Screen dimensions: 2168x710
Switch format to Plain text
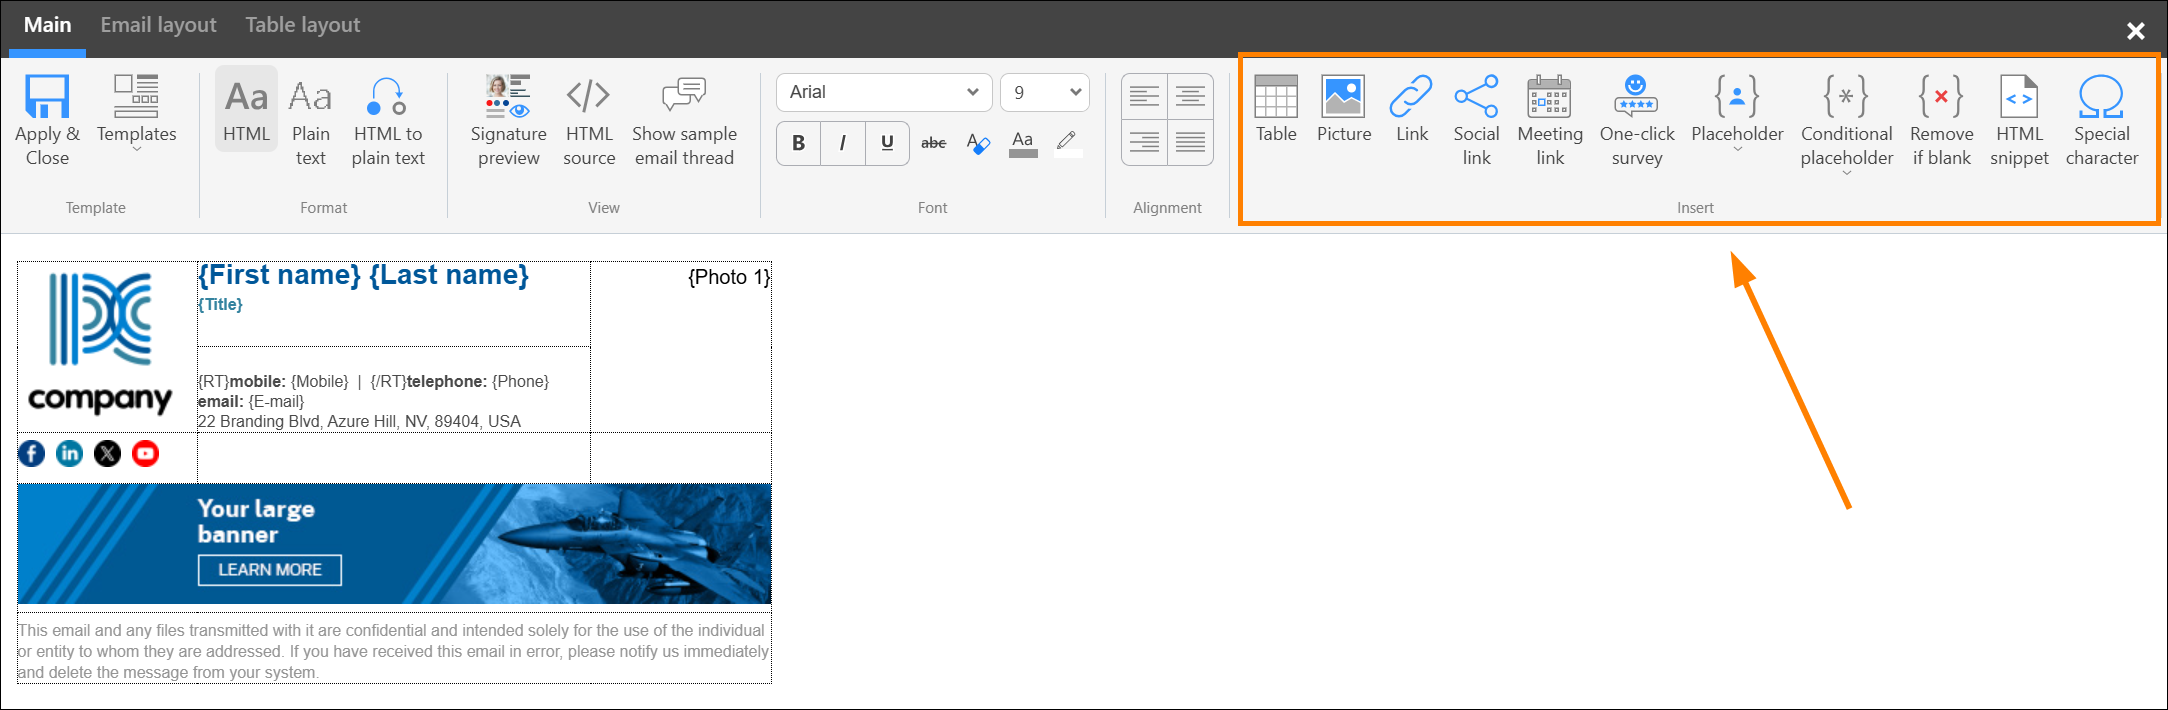310,121
